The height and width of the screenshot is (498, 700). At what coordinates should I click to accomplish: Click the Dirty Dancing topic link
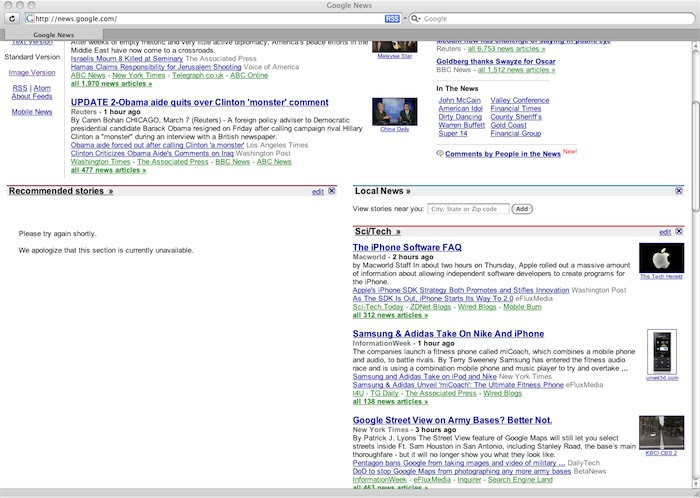click(x=460, y=117)
